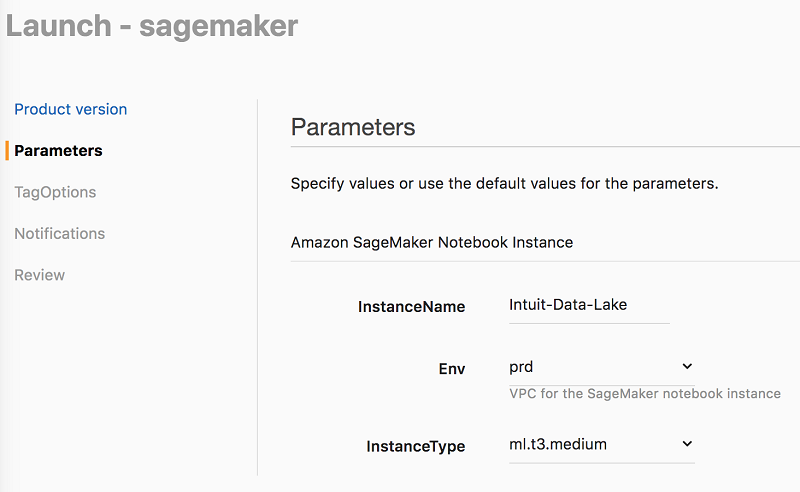Switch to the Notifications step
Viewport: 800px width, 492px height.
pyautogui.click(x=59, y=233)
